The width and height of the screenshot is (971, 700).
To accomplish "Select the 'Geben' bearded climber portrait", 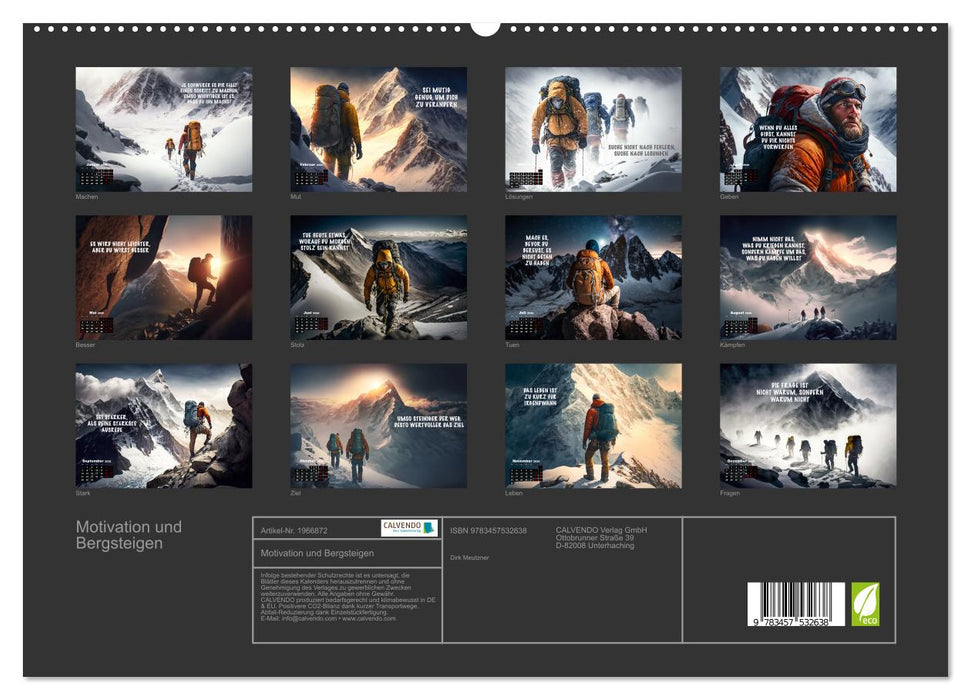I will [x=808, y=129].
